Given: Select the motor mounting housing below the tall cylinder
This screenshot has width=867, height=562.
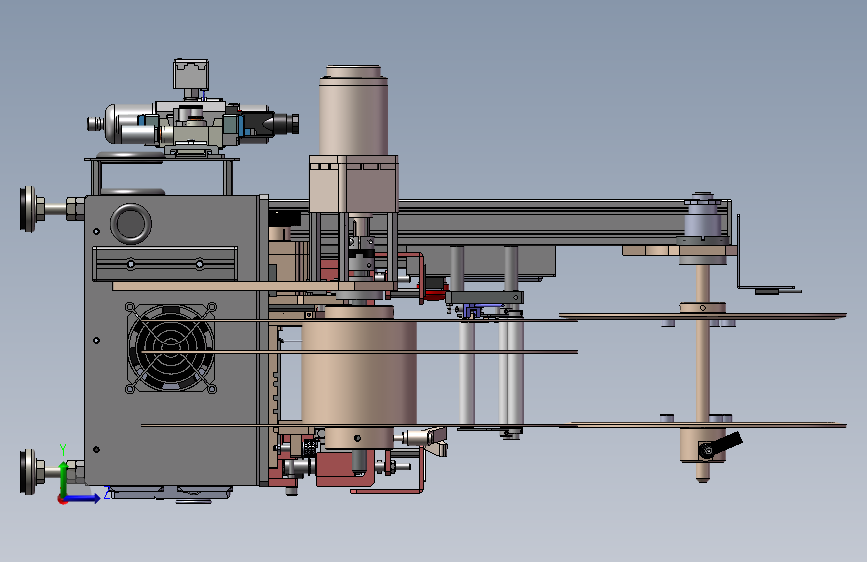Looking at the screenshot, I should pyautogui.click(x=353, y=184).
